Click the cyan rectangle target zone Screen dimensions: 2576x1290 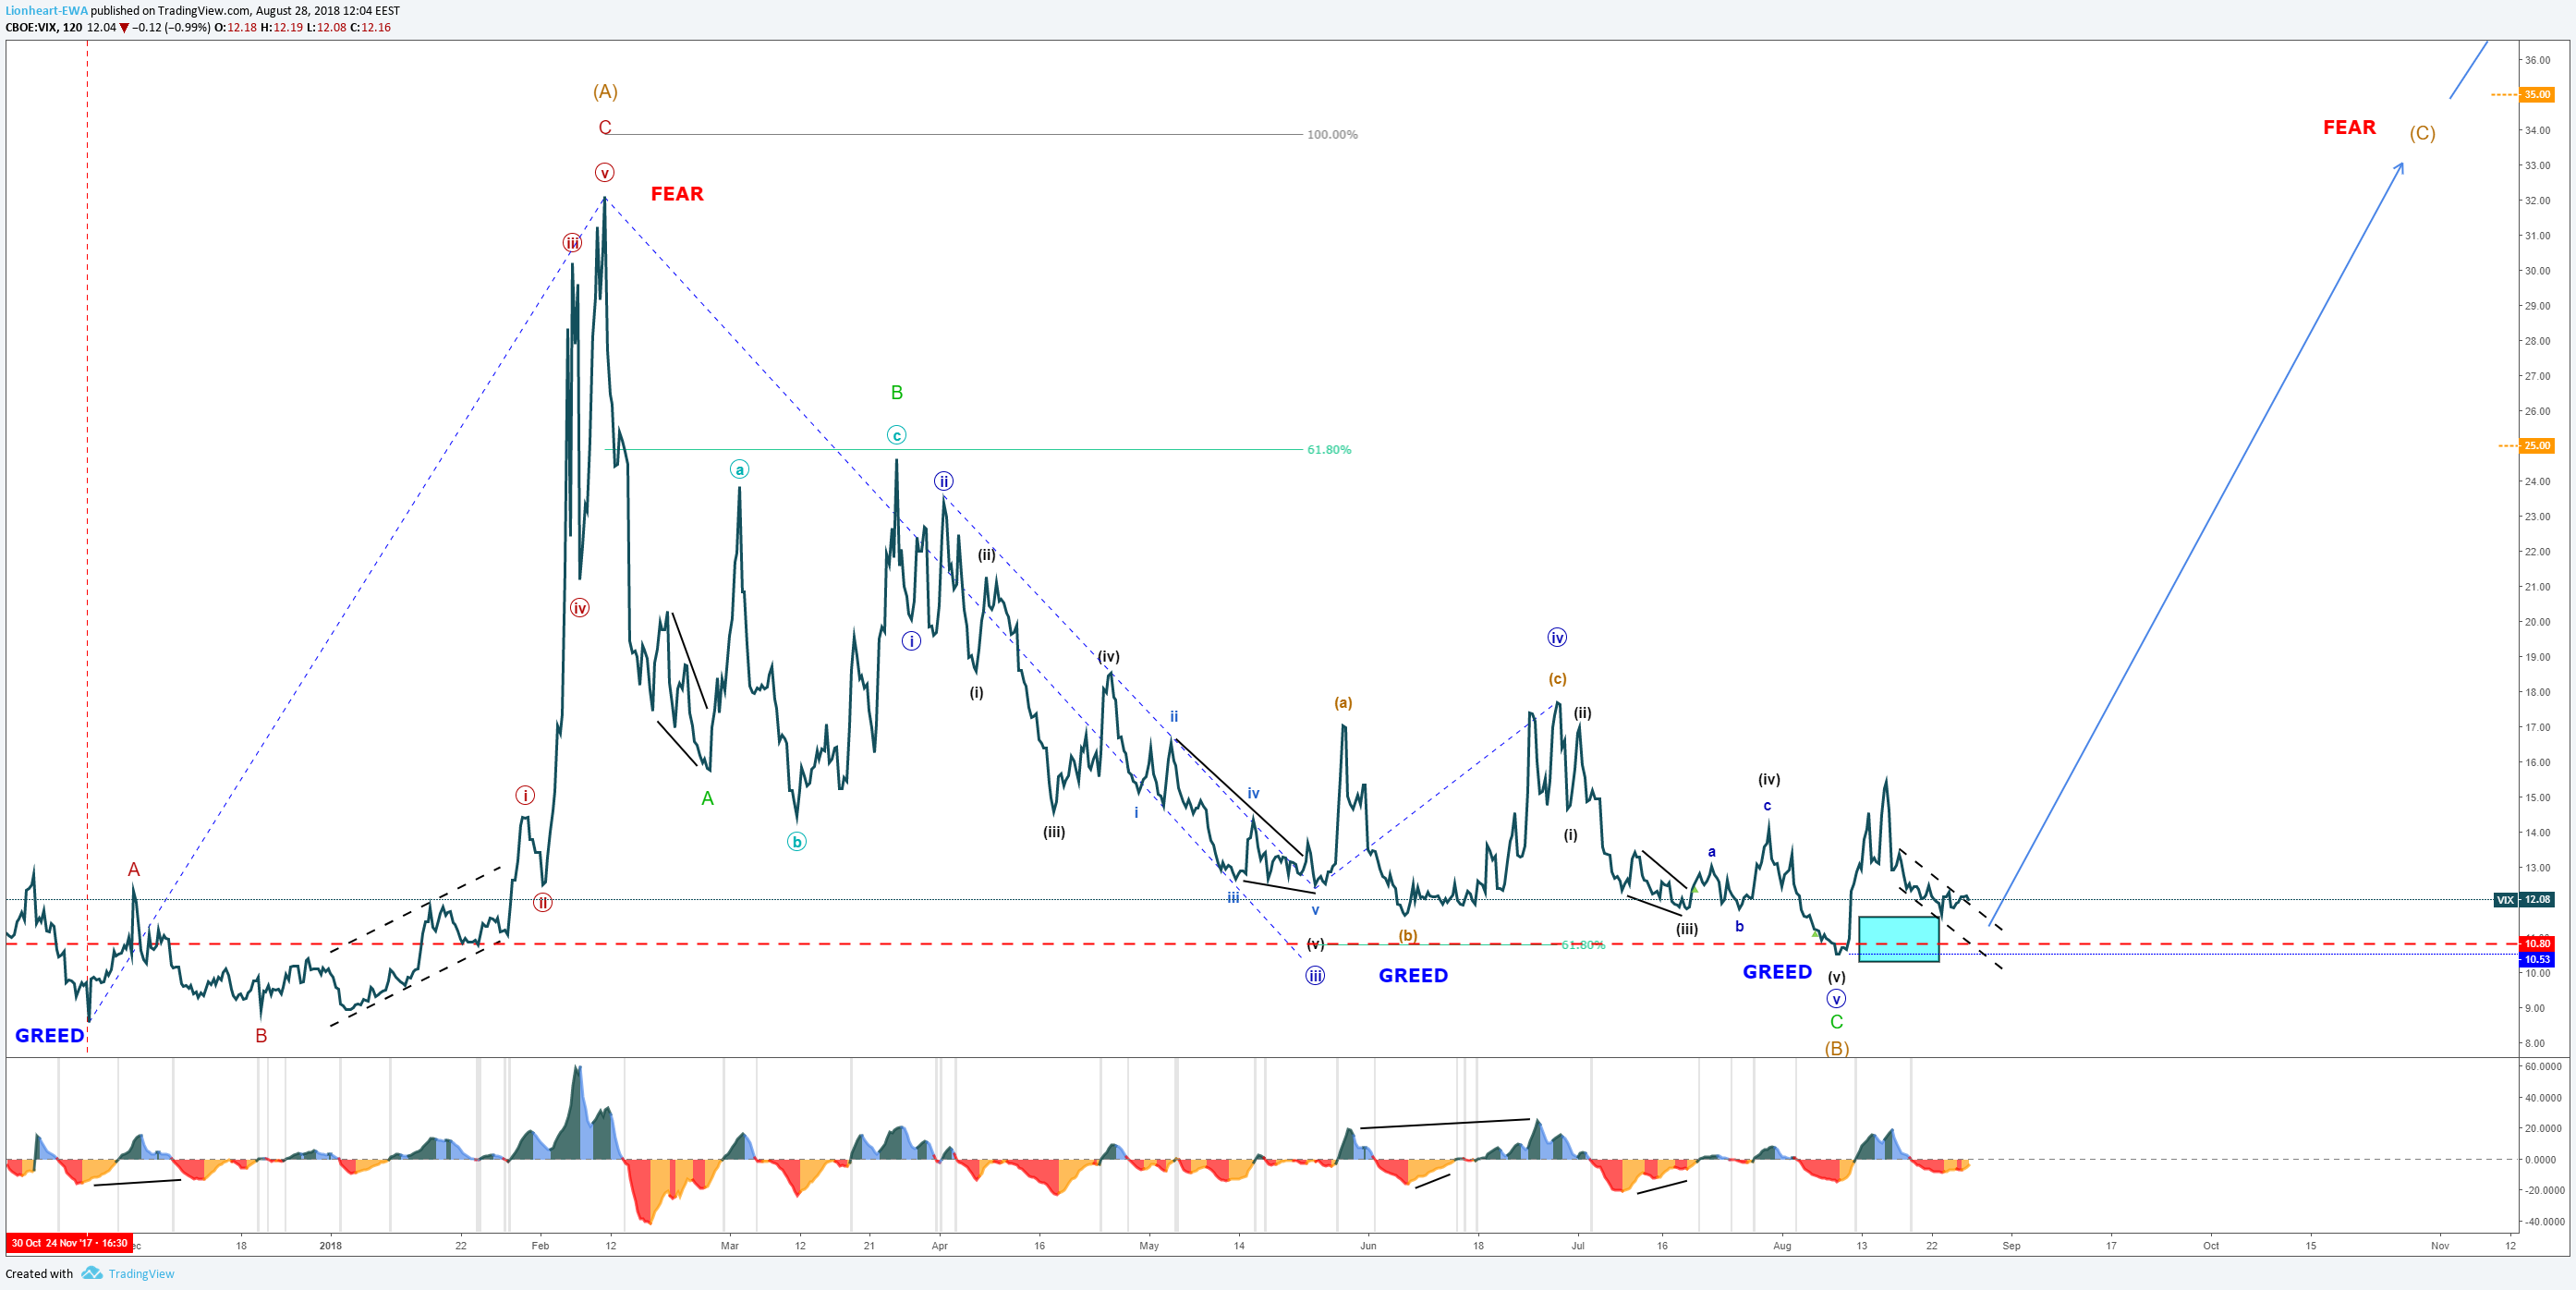tap(1898, 939)
